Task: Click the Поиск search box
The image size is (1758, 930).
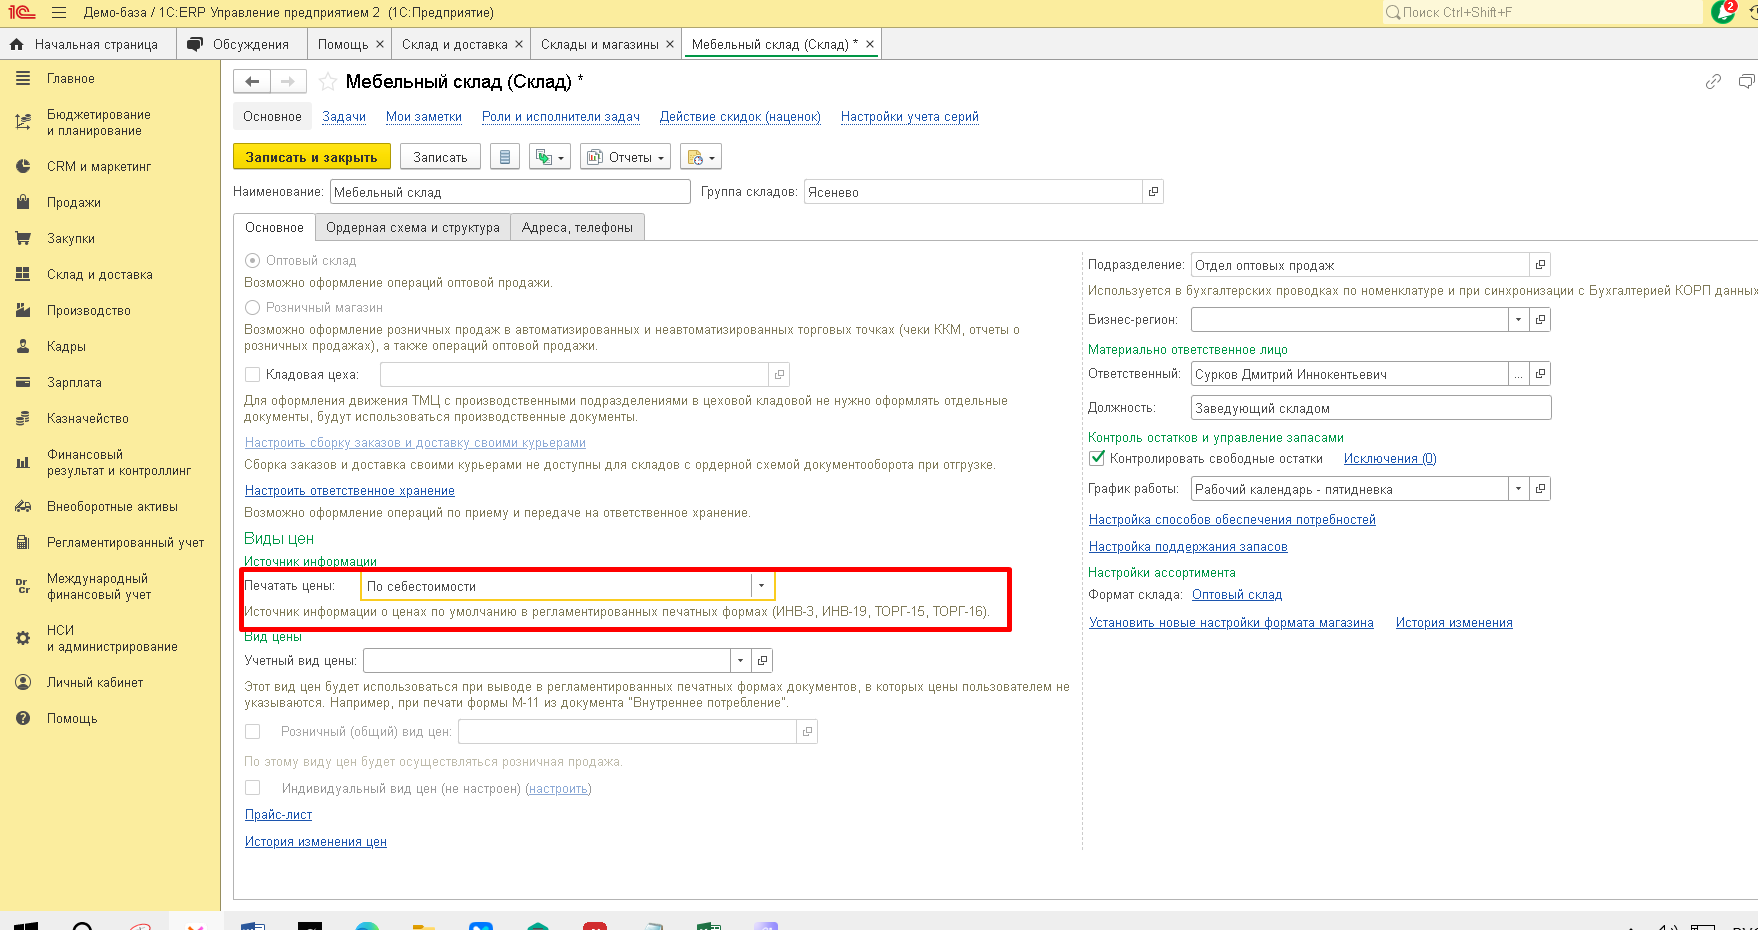Action: 1541,12
